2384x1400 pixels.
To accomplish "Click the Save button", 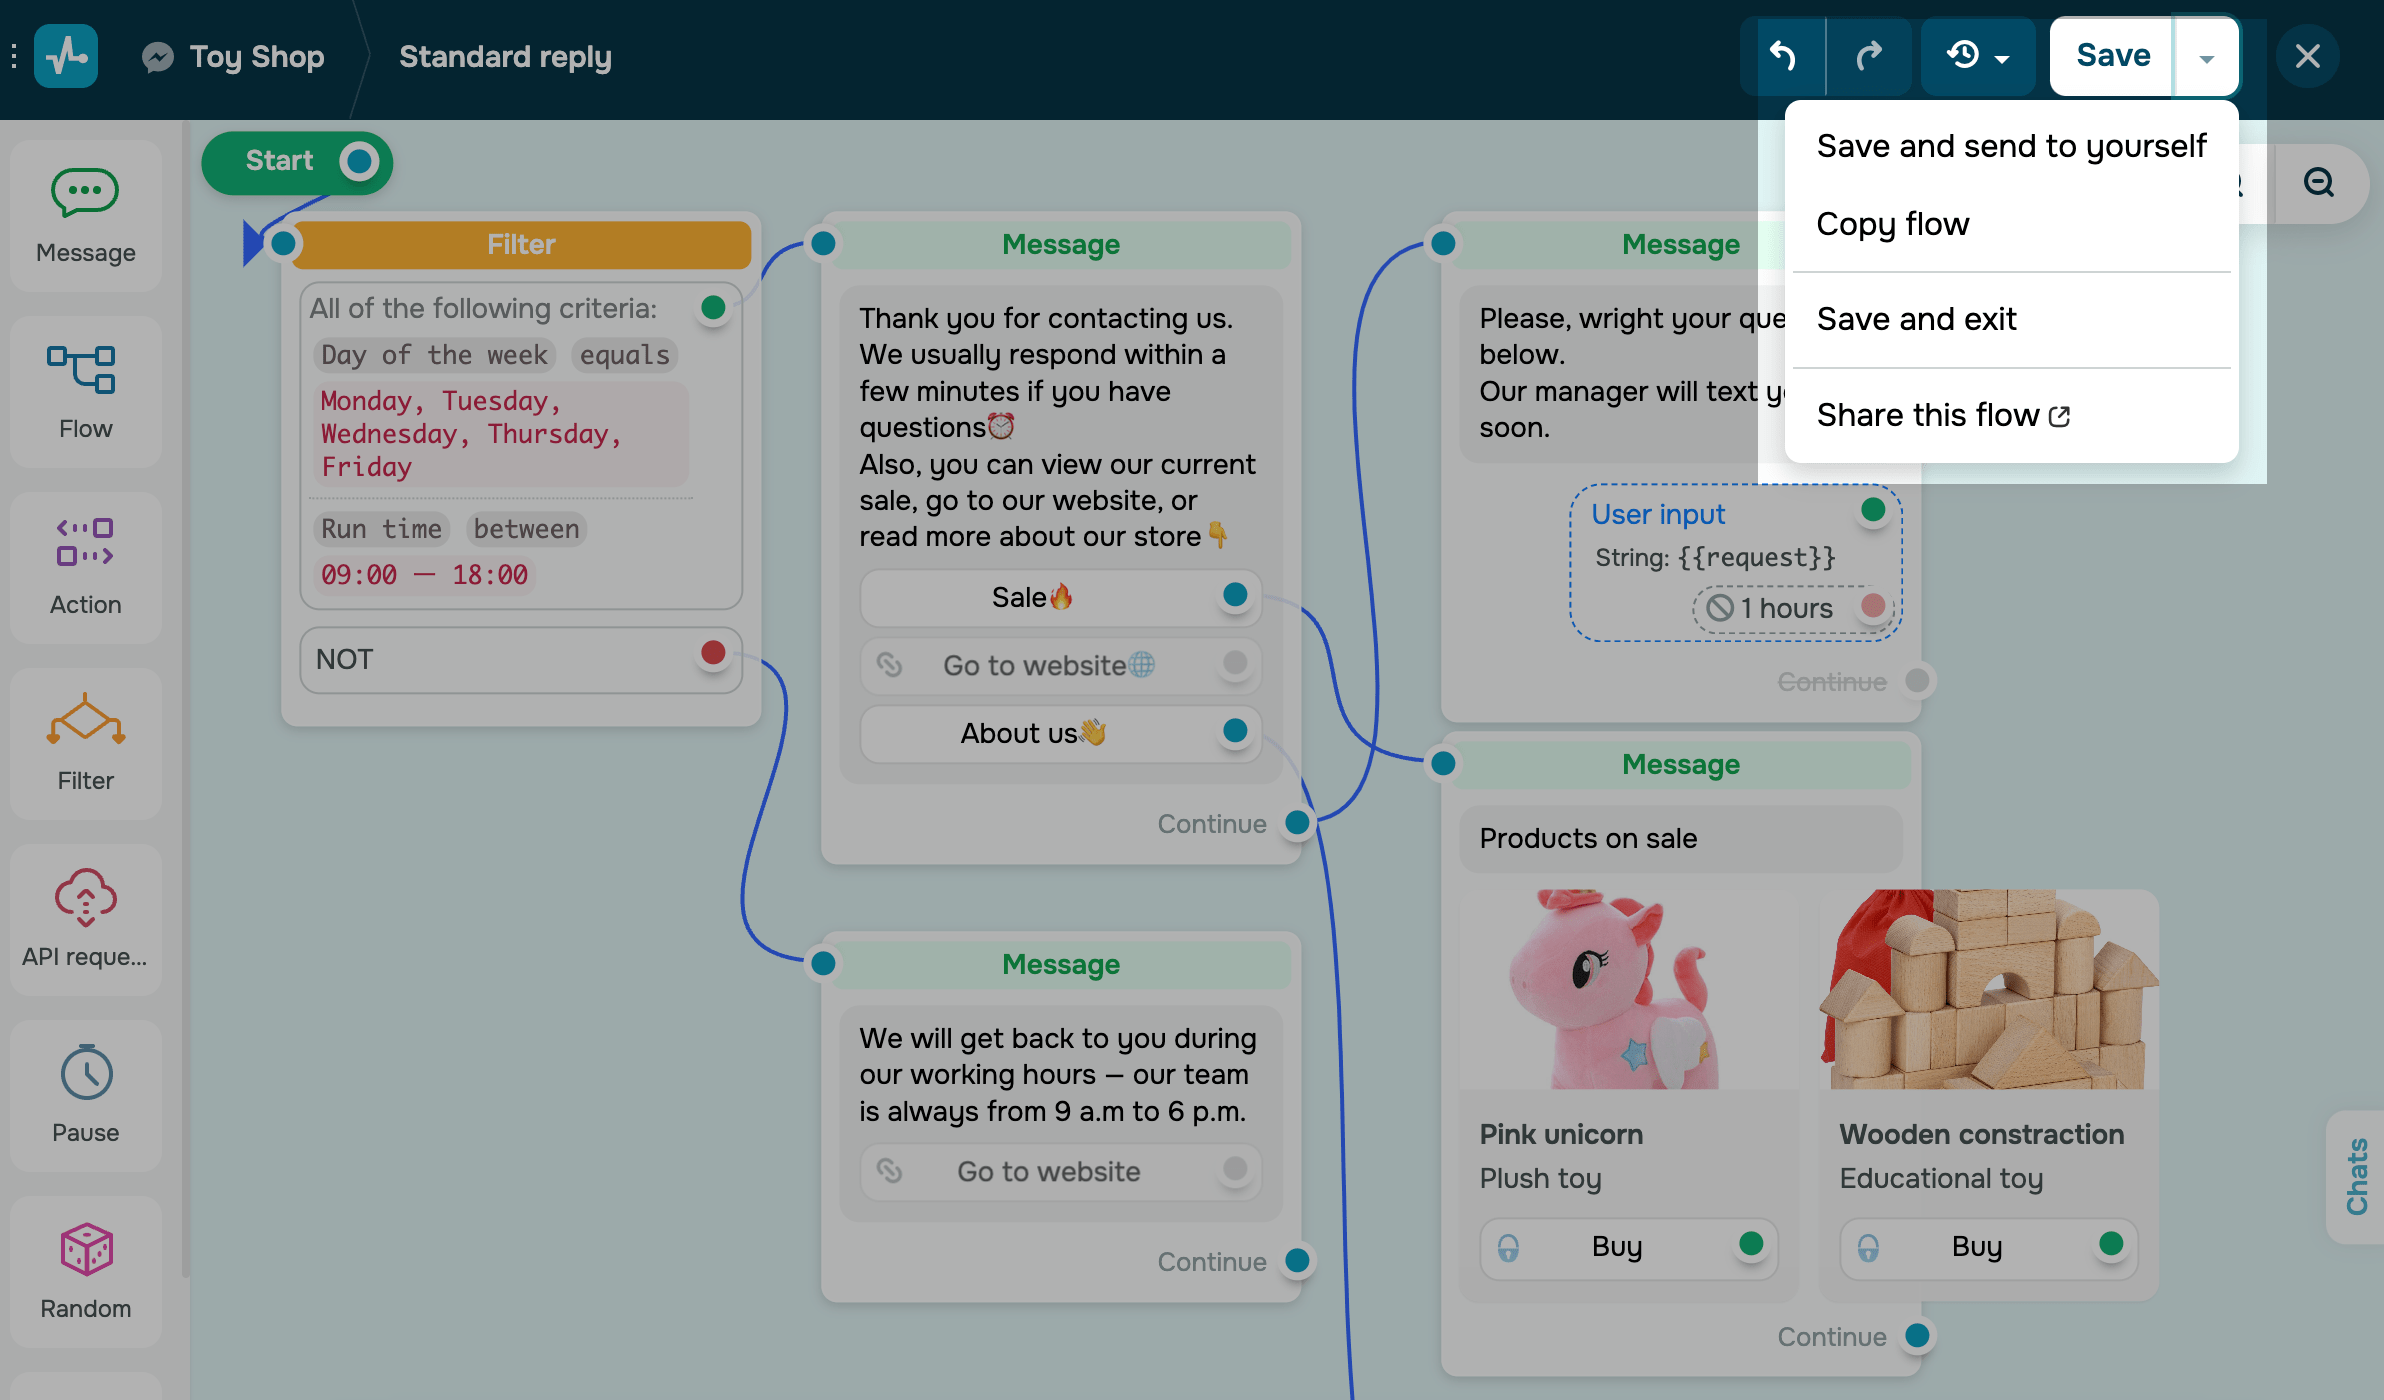I will [x=2112, y=56].
